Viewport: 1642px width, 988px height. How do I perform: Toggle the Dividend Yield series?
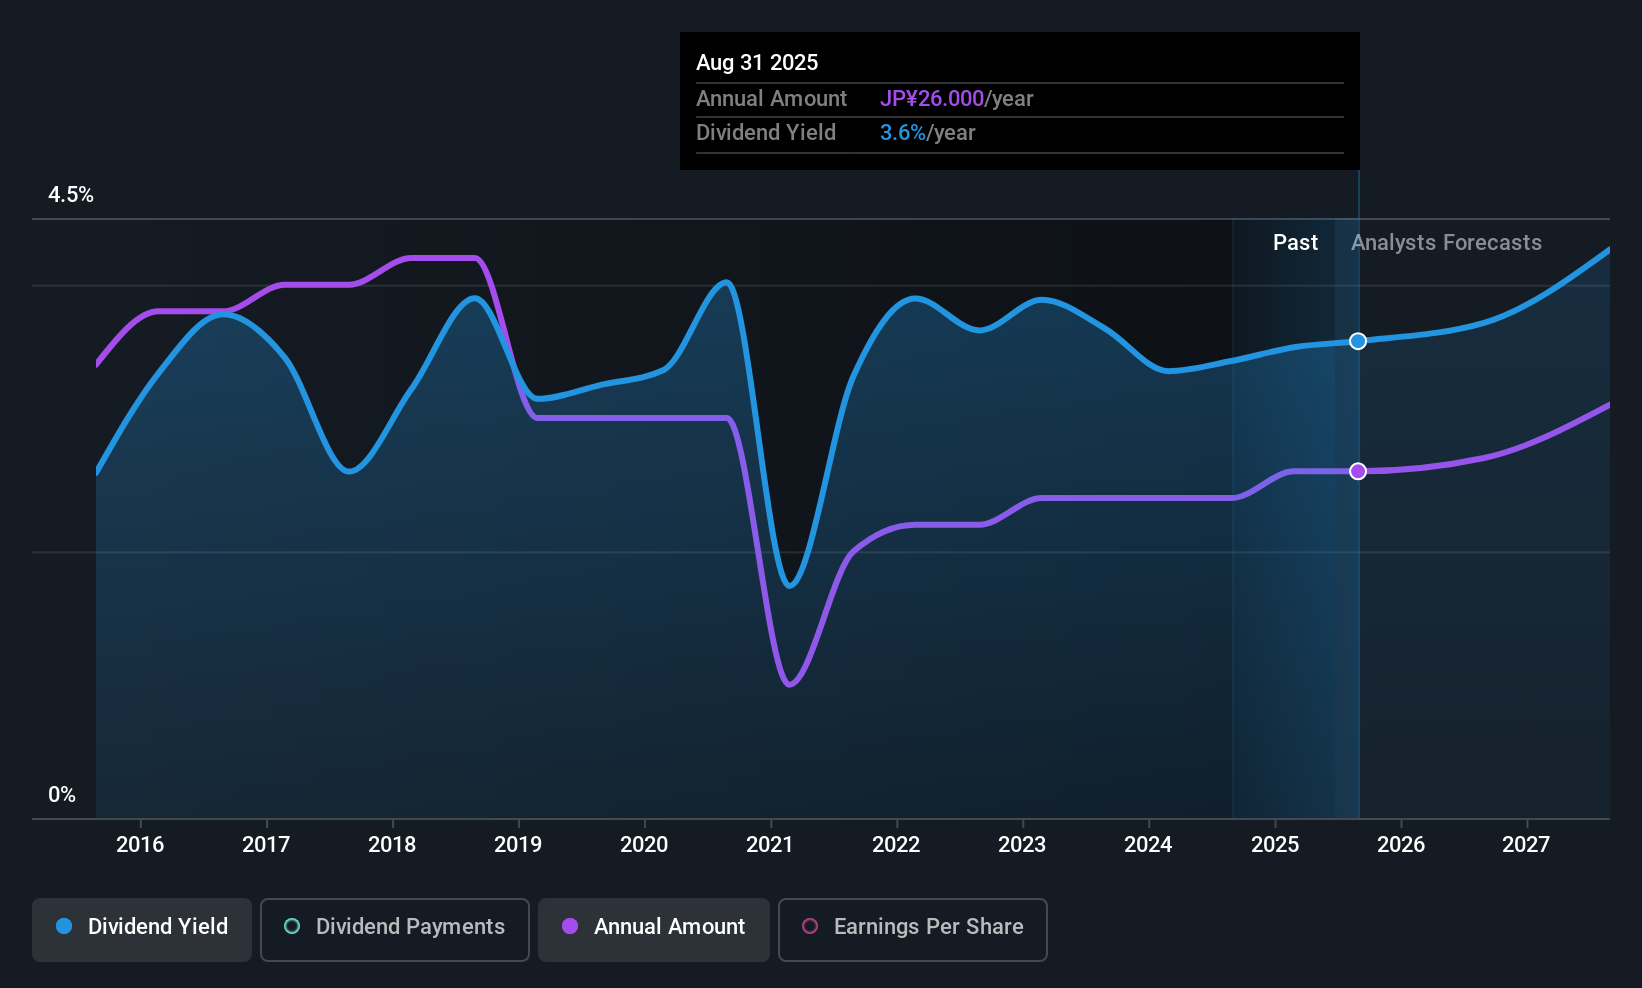[142, 929]
